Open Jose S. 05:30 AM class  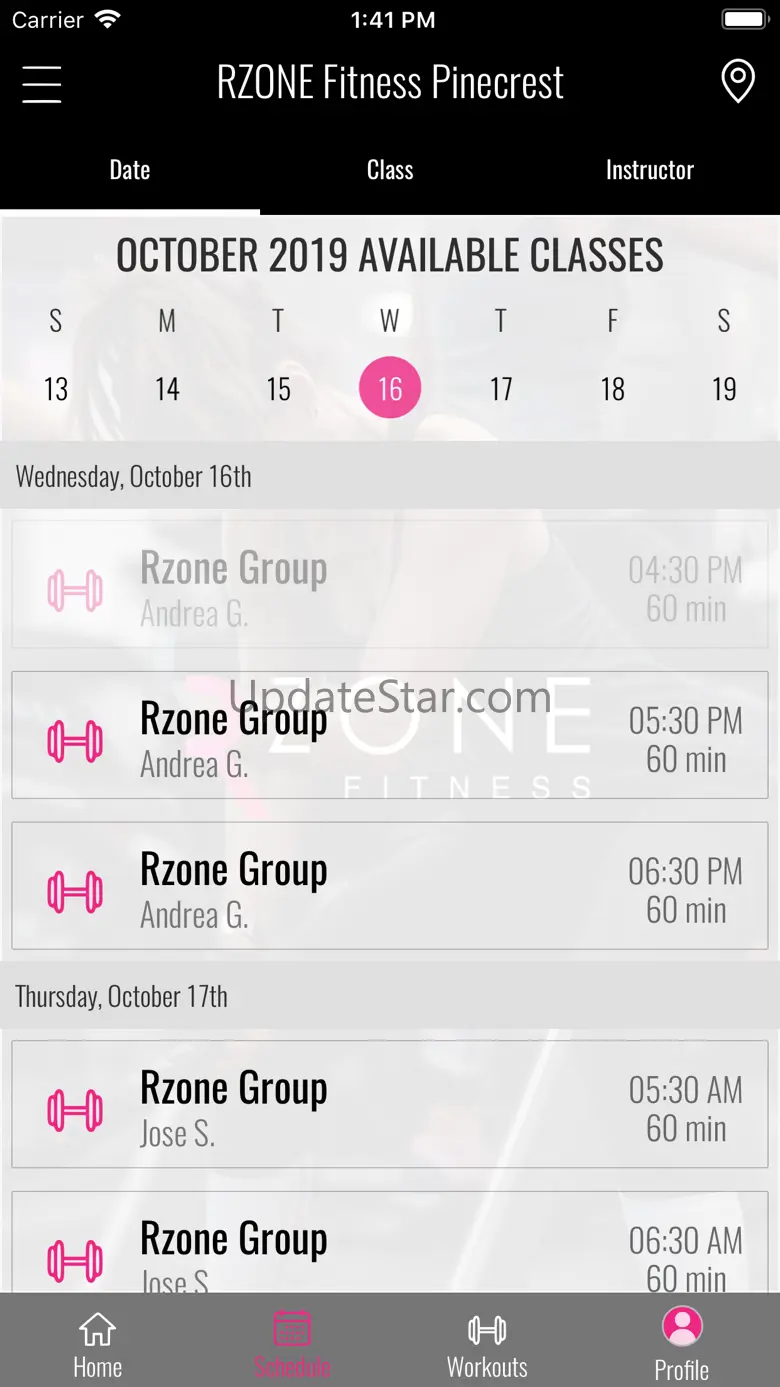[x=390, y=1104]
